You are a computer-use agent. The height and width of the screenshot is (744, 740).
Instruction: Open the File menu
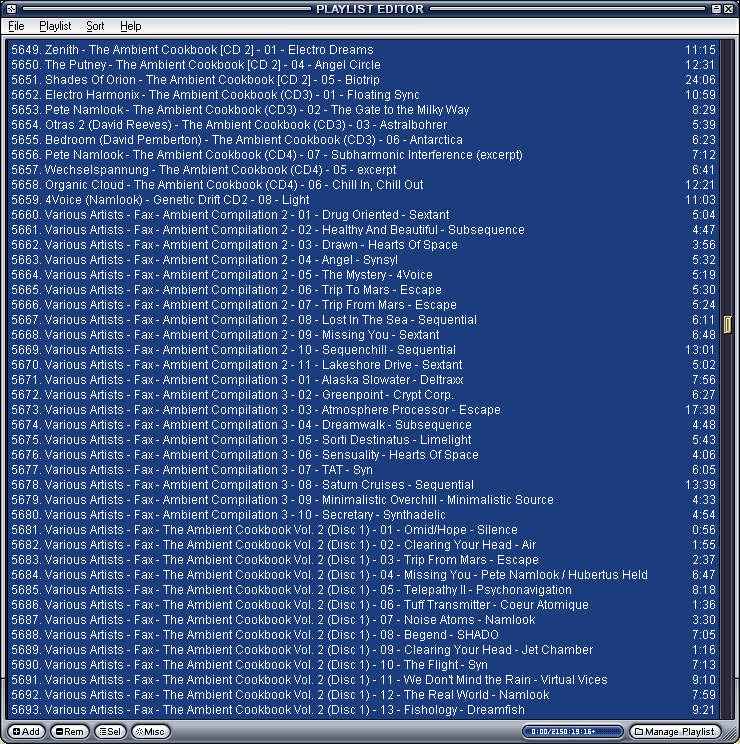coord(16,26)
